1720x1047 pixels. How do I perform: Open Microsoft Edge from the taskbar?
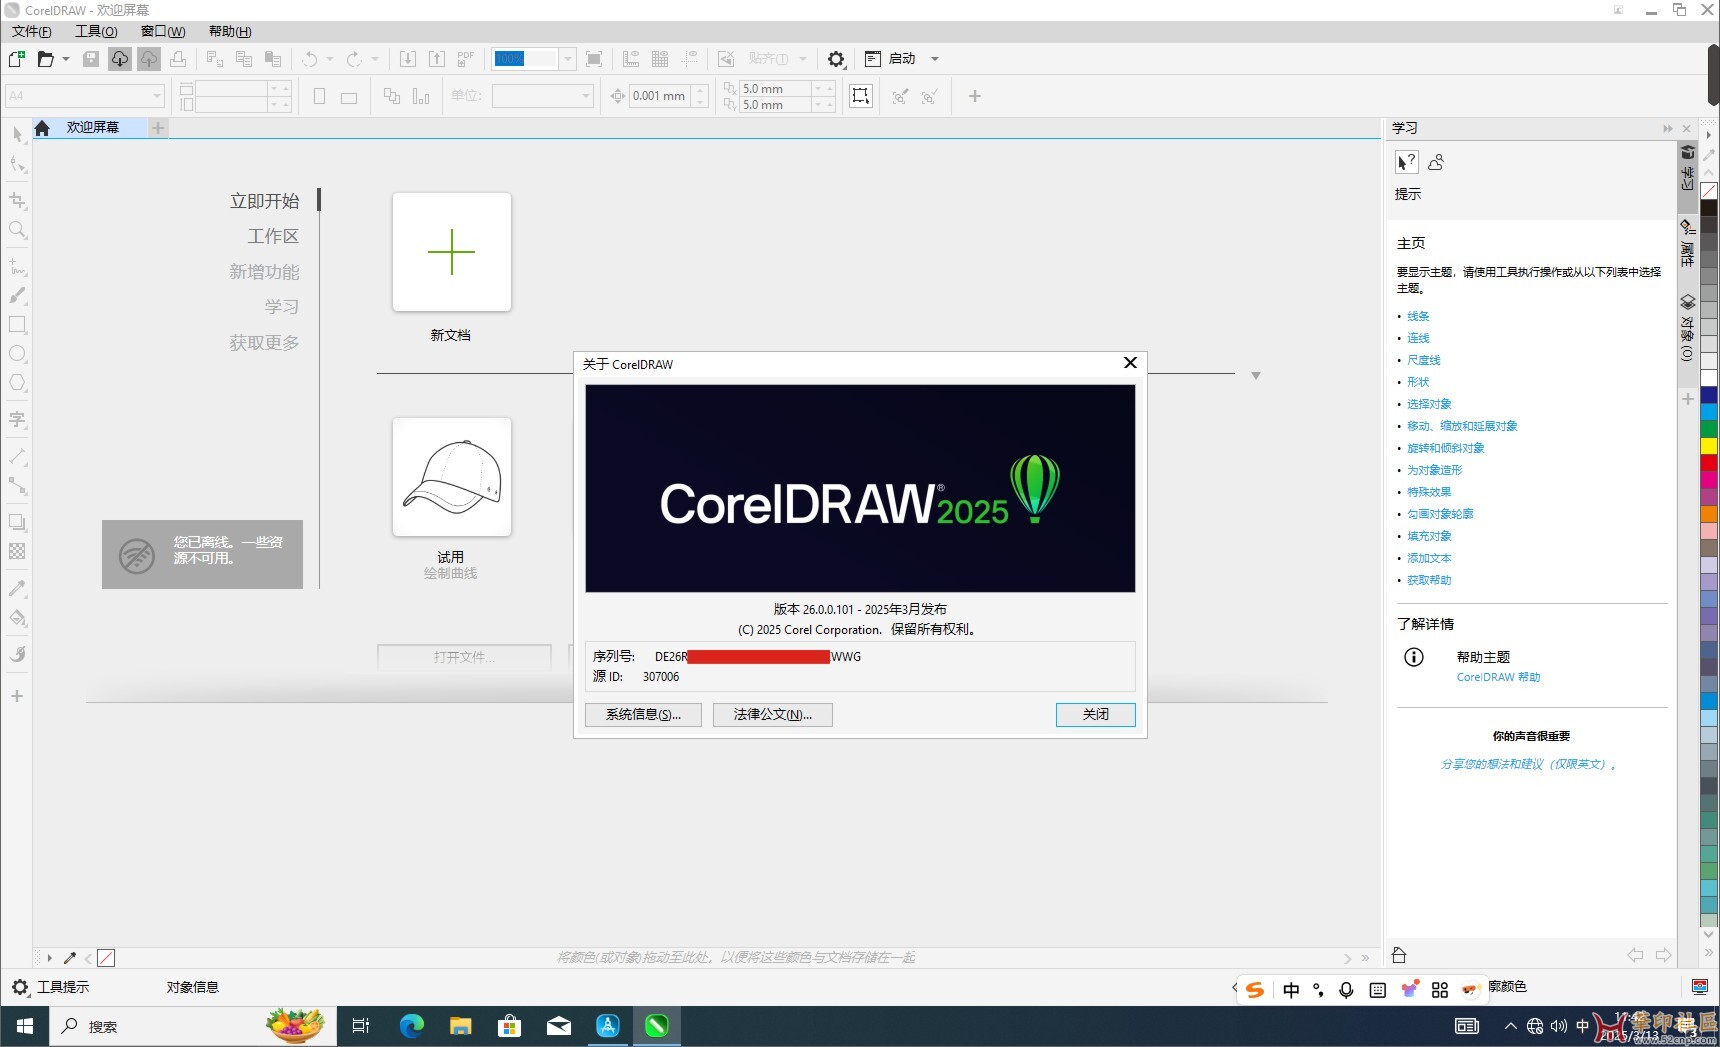(412, 1025)
